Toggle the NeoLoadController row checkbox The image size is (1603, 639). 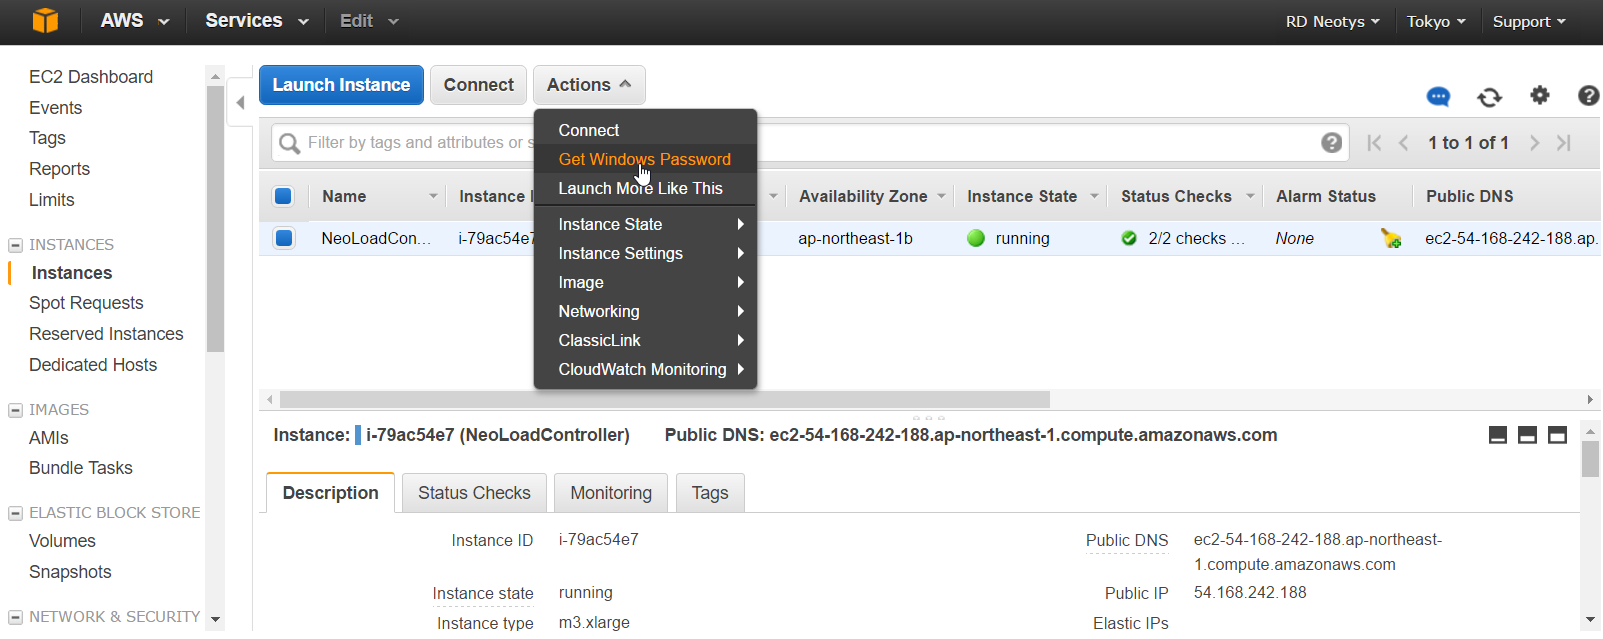[x=284, y=238]
